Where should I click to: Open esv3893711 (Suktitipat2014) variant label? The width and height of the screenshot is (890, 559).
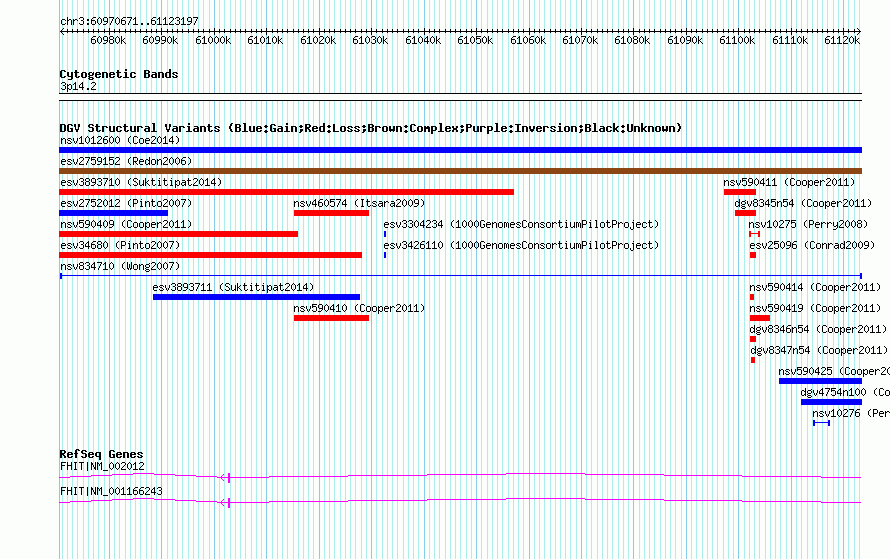click(233, 287)
